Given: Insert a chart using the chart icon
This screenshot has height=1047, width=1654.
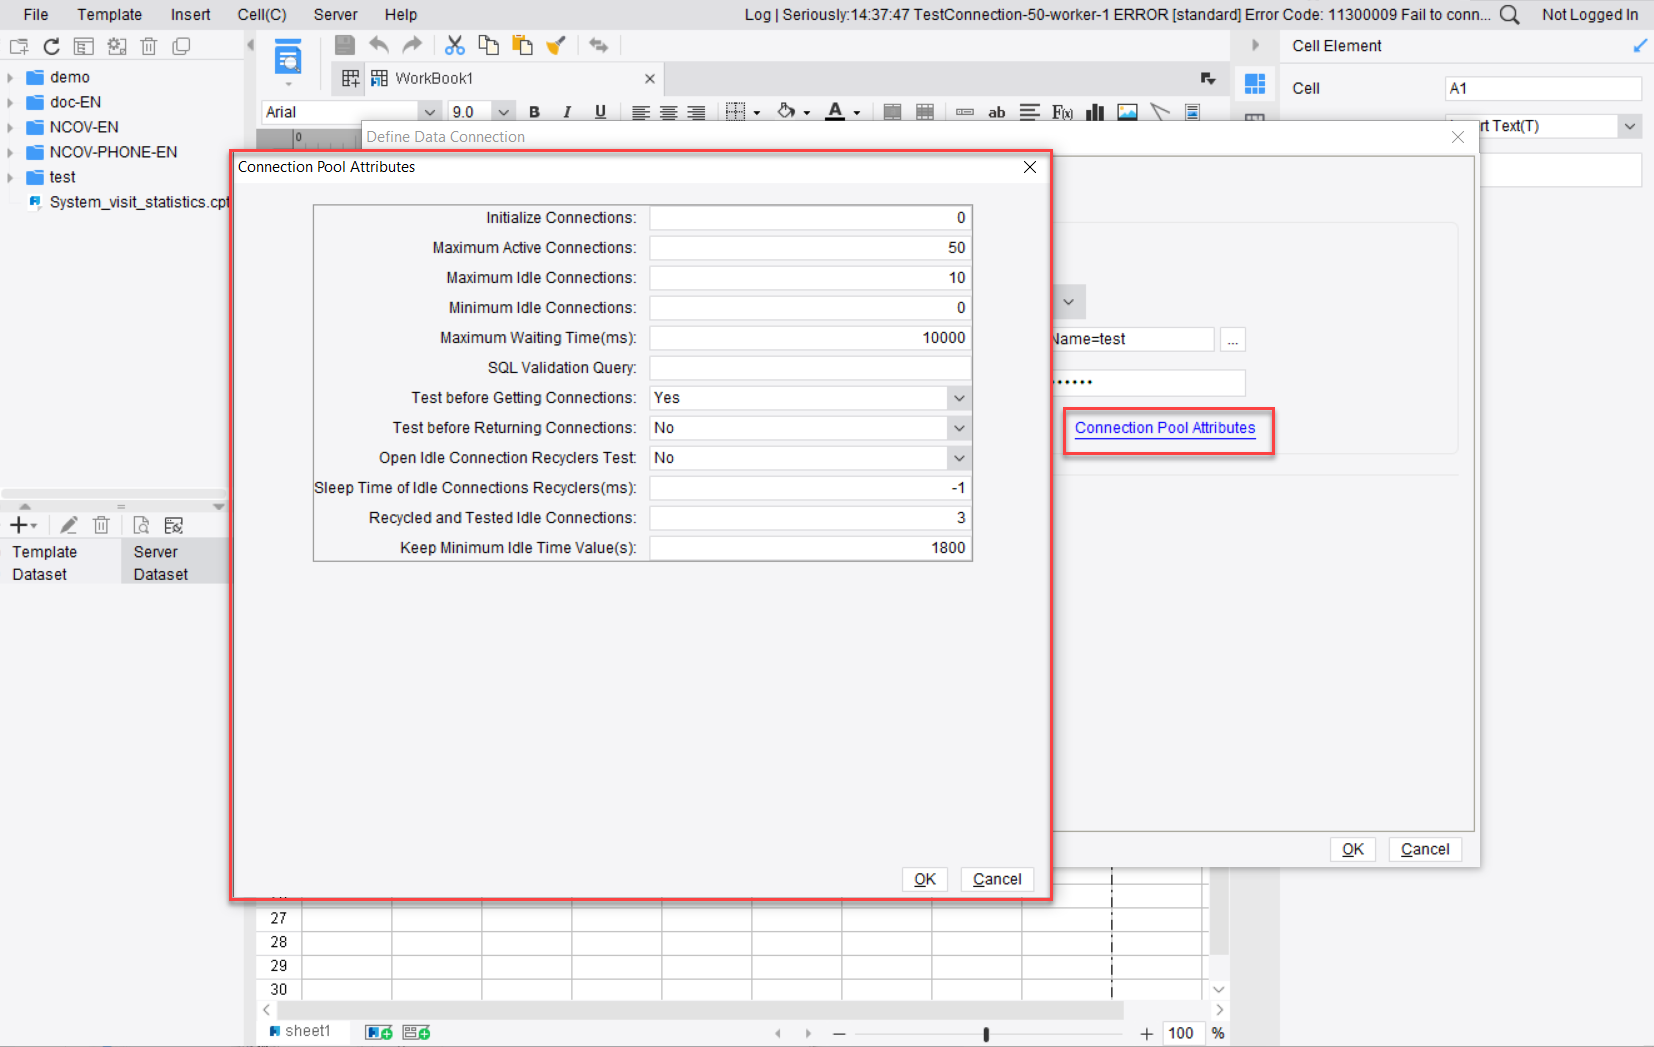Looking at the screenshot, I should pyautogui.click(x=1093, y=112).
